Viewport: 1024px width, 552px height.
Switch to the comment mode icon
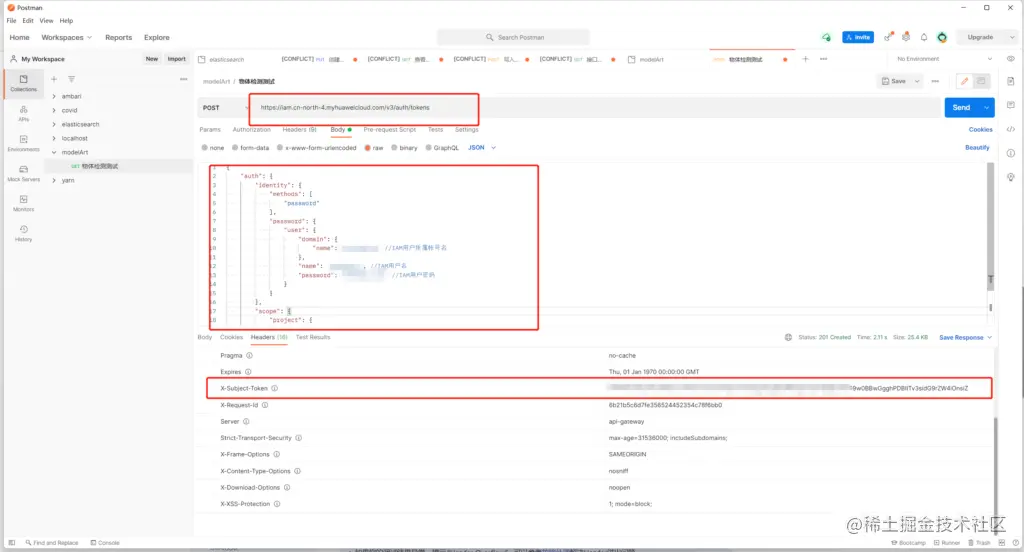[x=981, y=81]
